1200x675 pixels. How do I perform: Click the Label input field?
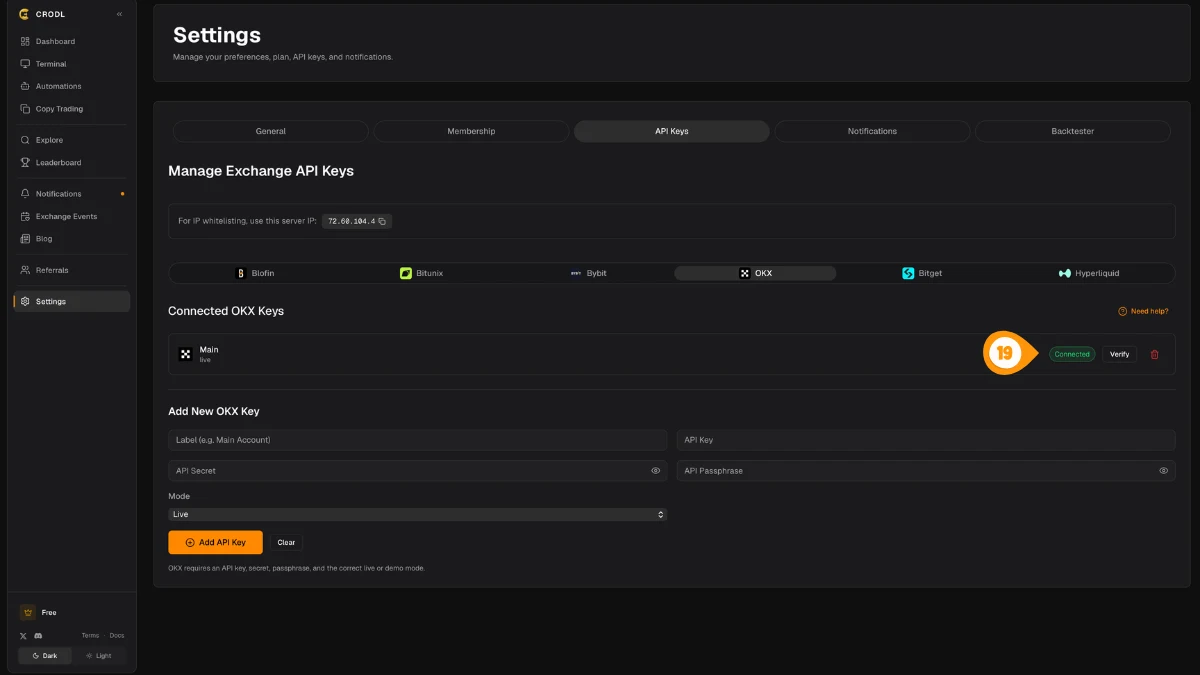click(x=417, y=440)
